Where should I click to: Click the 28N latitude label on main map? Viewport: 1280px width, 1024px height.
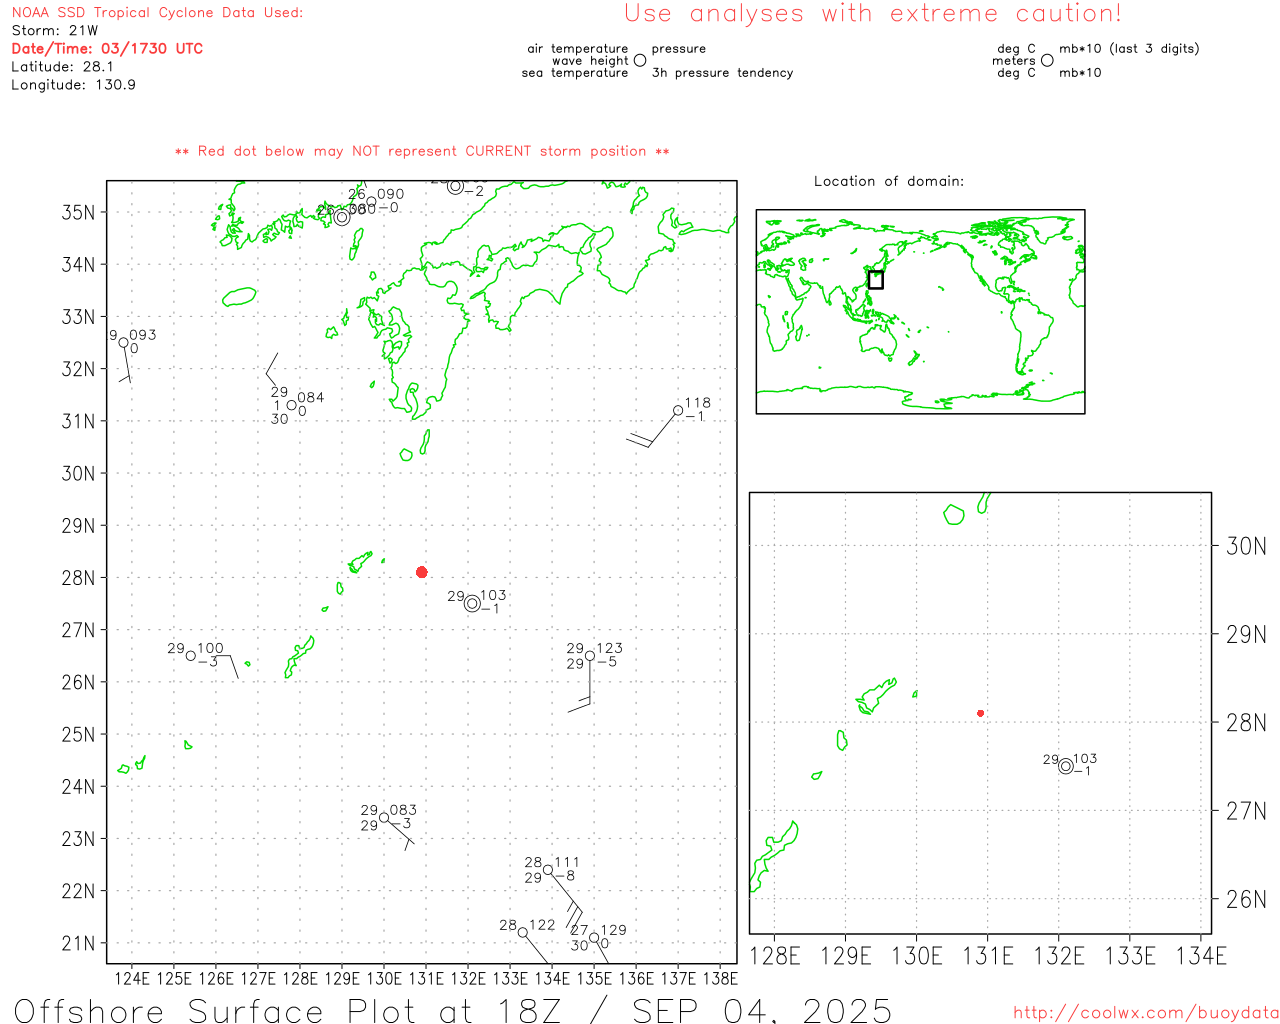click(x=79, y=578)
